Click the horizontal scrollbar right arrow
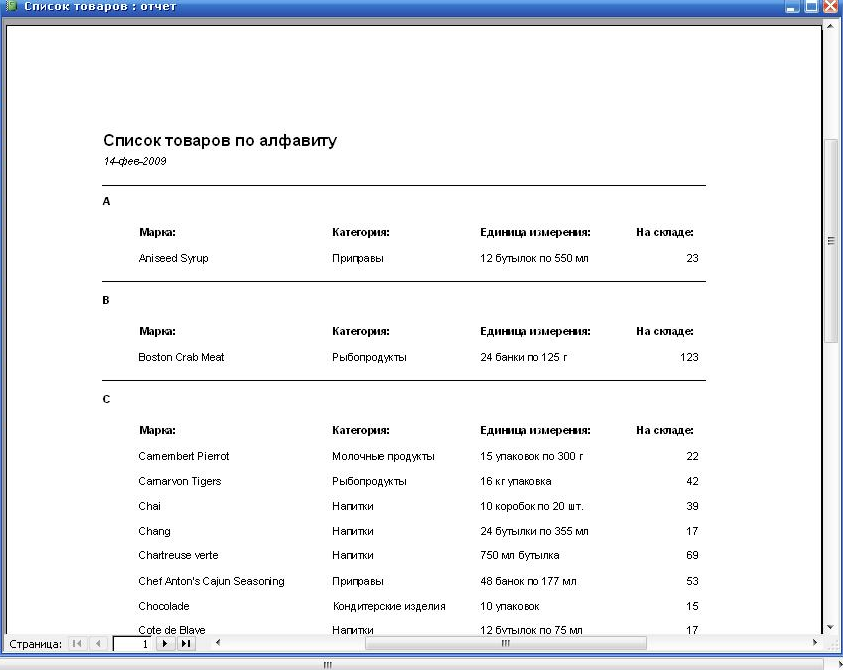 point(815,642)
